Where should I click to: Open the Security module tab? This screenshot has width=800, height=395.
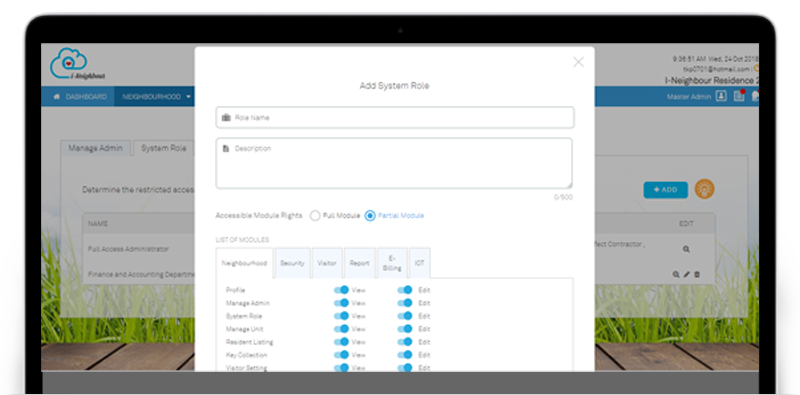coord(292,263)
